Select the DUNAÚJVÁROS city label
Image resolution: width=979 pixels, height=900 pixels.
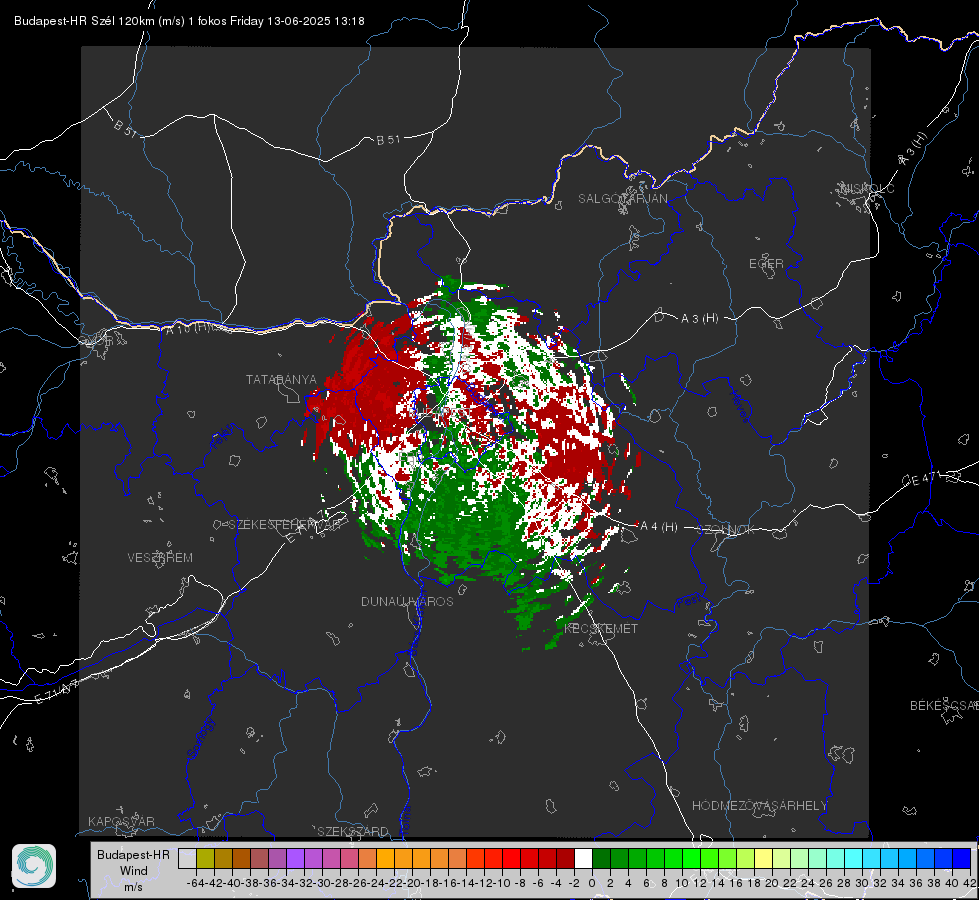pos(407,601)
